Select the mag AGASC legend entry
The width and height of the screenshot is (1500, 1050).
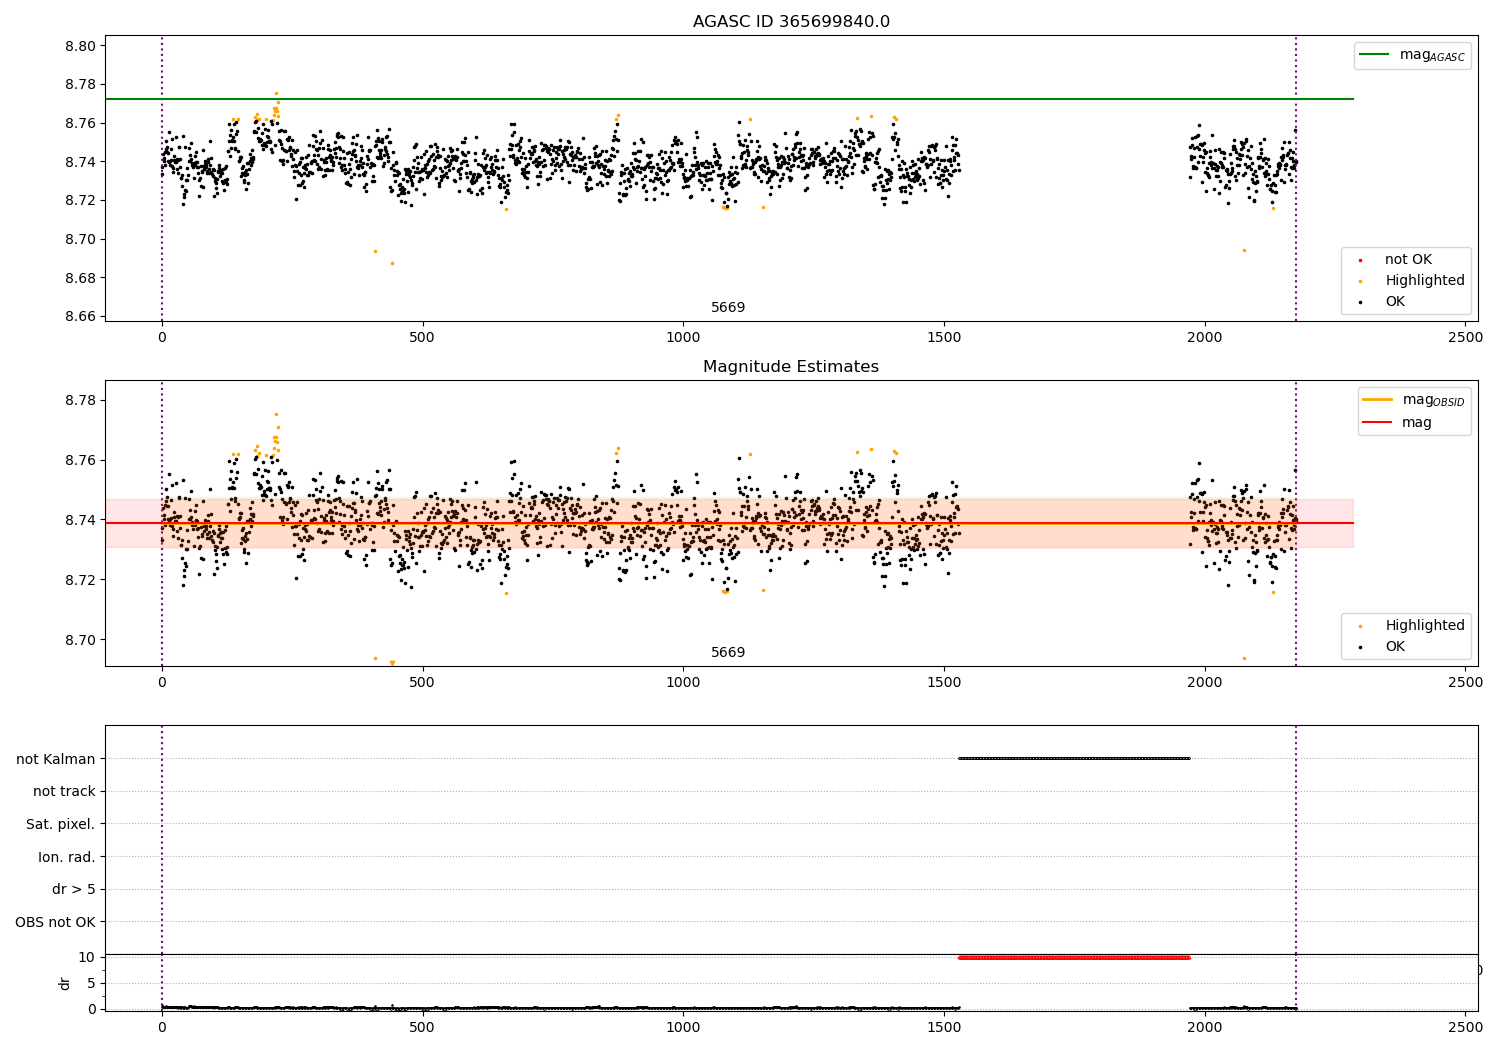1412,55
